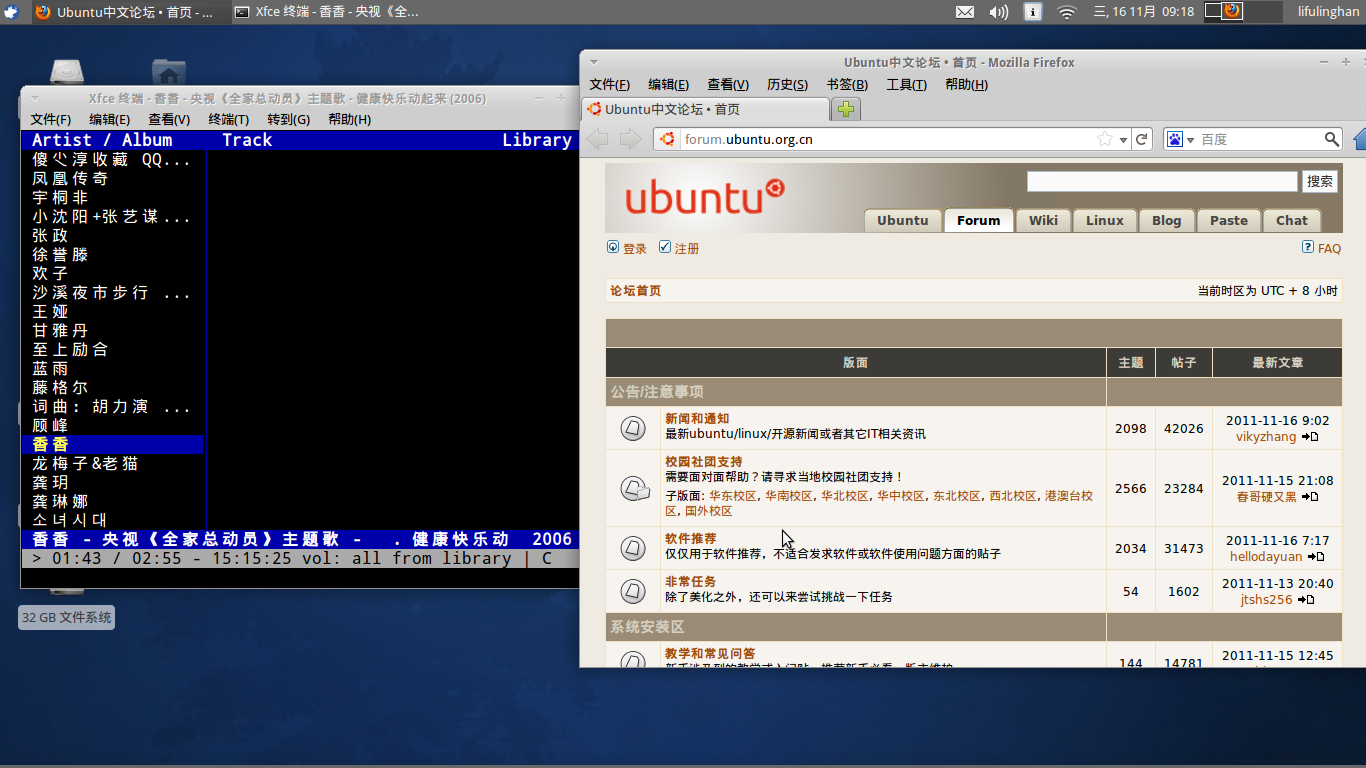Viewport: 1366px width, 768px height.
Task: Click the info notification icon in the panel
Action: coord(1033,12)
